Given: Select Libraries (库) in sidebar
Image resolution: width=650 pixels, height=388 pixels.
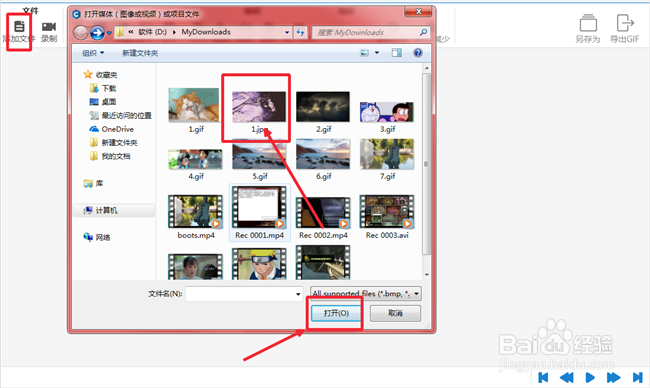Looking at the screenshot, I should [94, 183].
